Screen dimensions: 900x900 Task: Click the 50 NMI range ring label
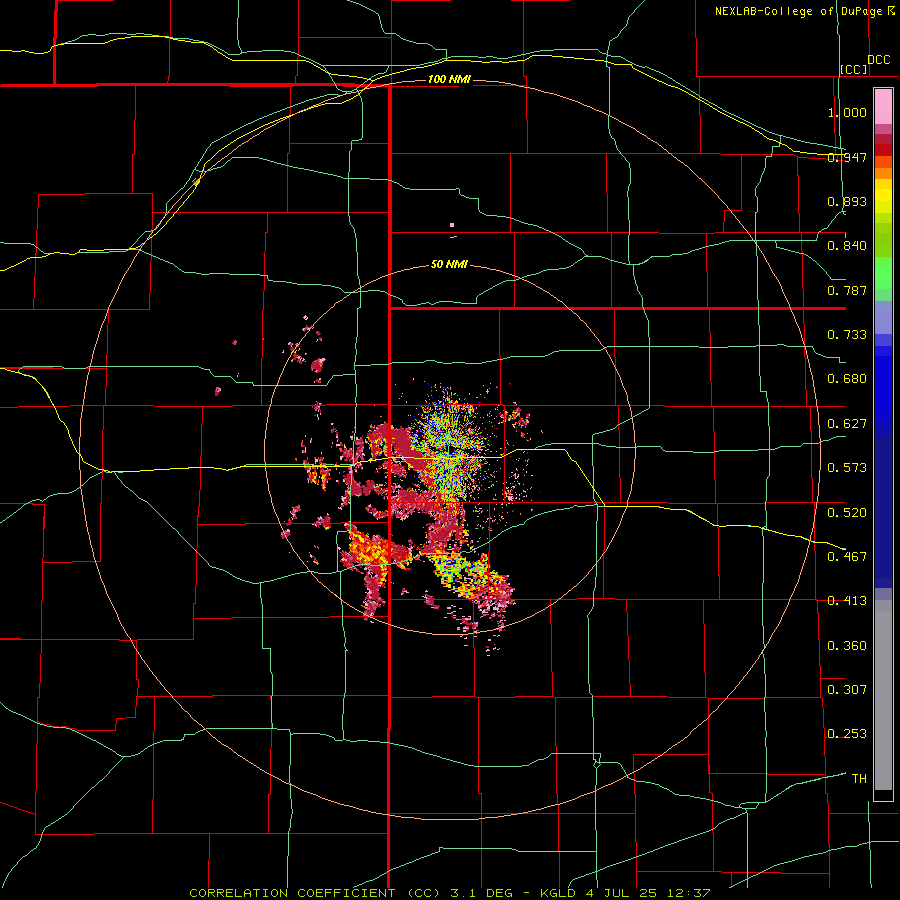449,265
